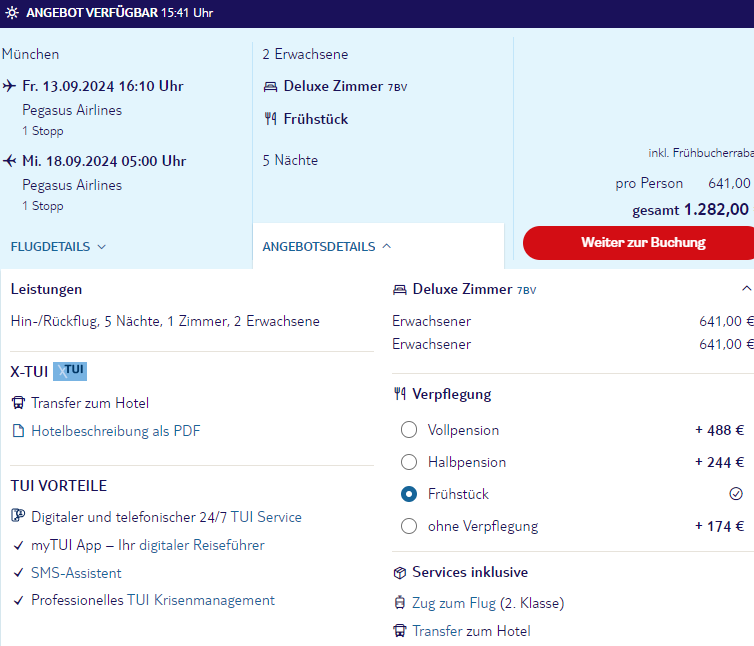
Task: Expand the Flugdetails section
Action: (x=58, y=247)
